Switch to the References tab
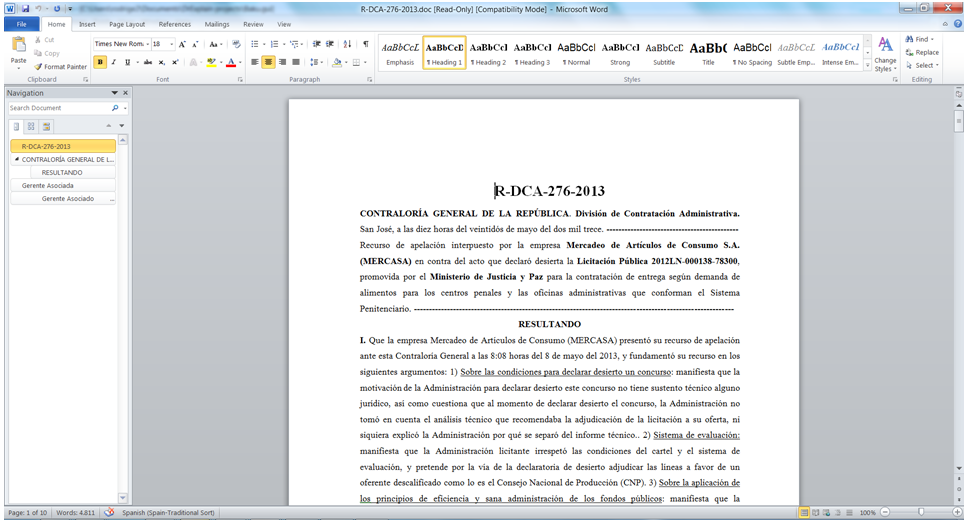Screen dimensions: 969x524 click(175, 24)
